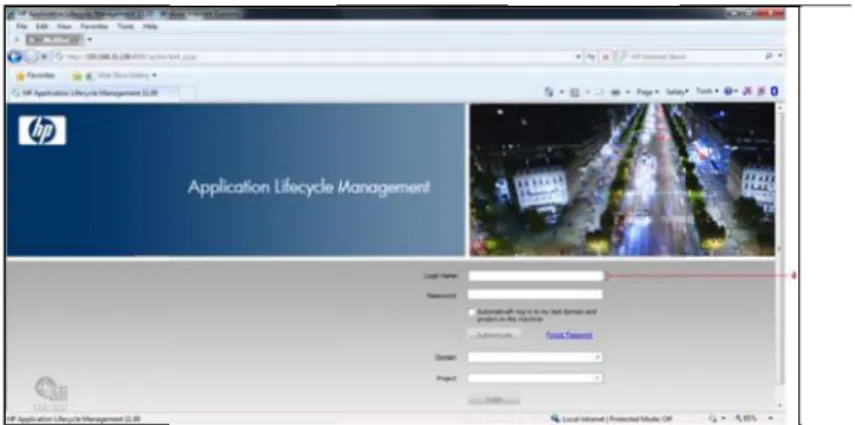
Task: Click the browser address bar URL field
Action: [314, 56]
